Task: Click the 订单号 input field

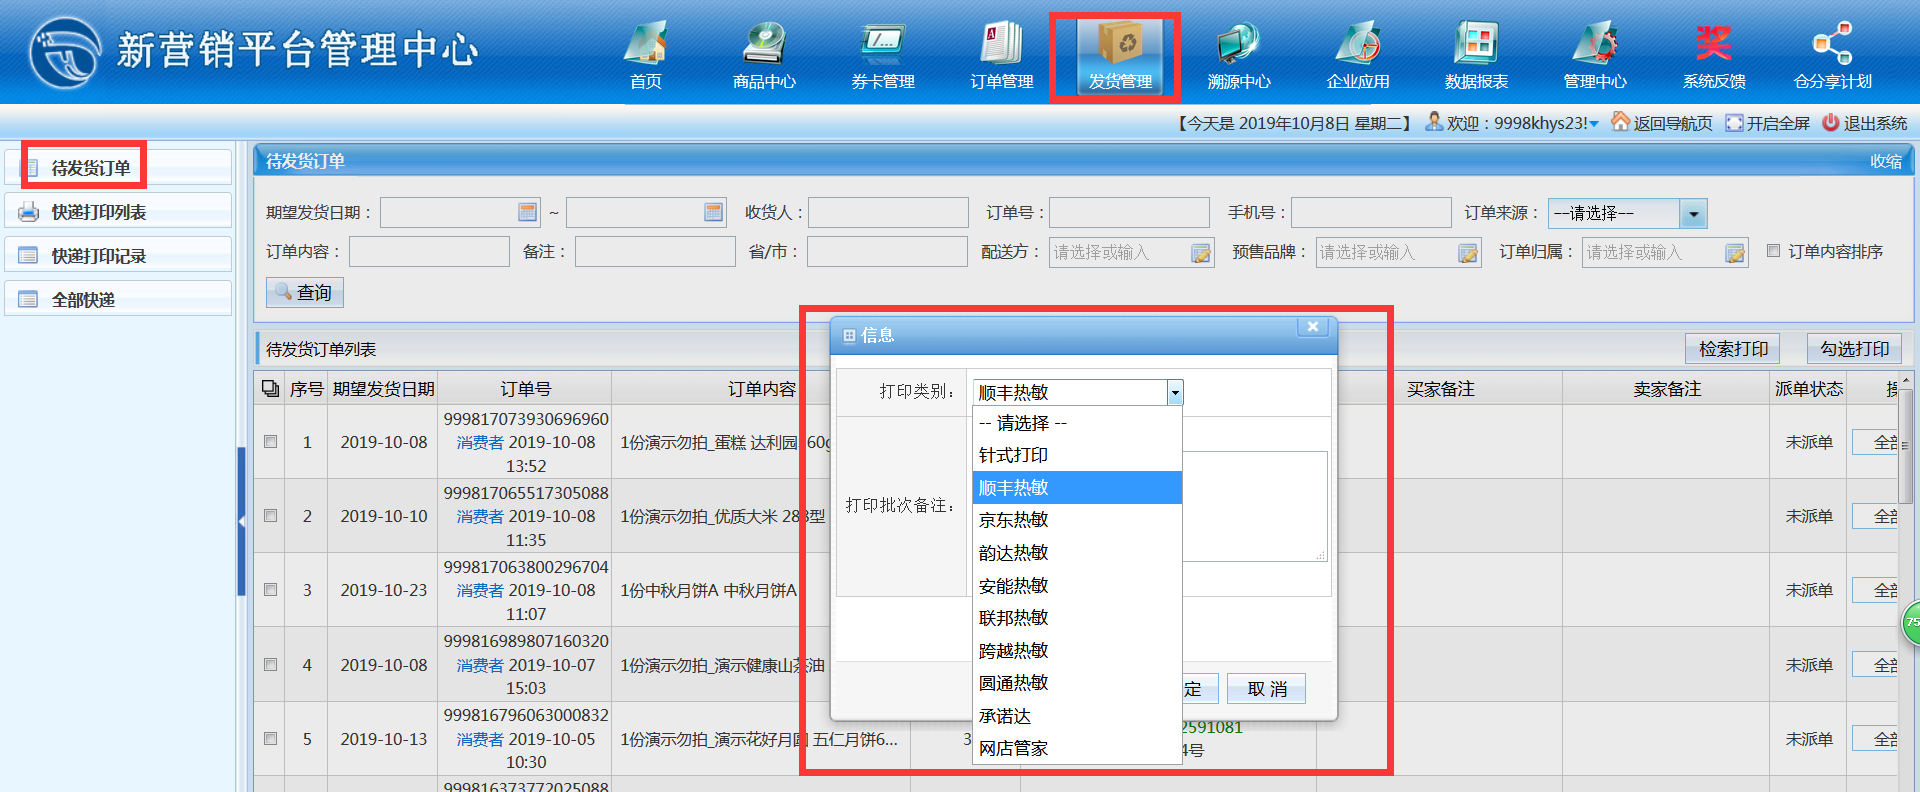Action: click(1128, 212)
